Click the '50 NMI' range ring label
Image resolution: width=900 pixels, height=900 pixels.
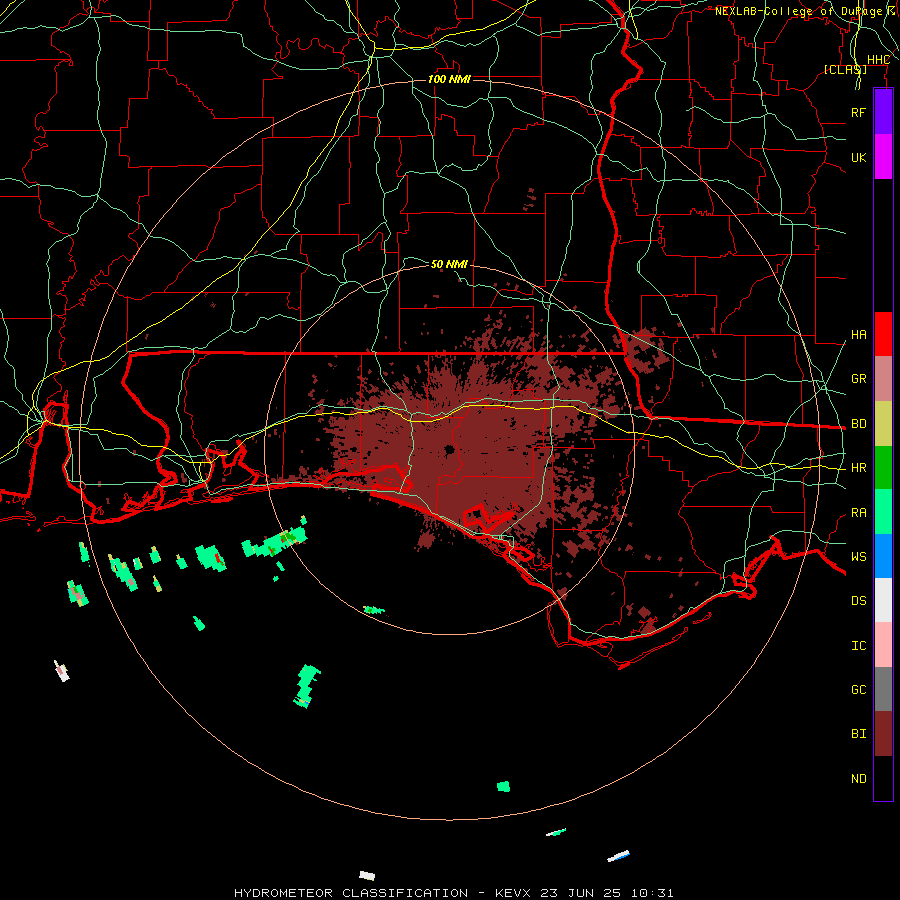pyautogui.click(x=449, y=264)
